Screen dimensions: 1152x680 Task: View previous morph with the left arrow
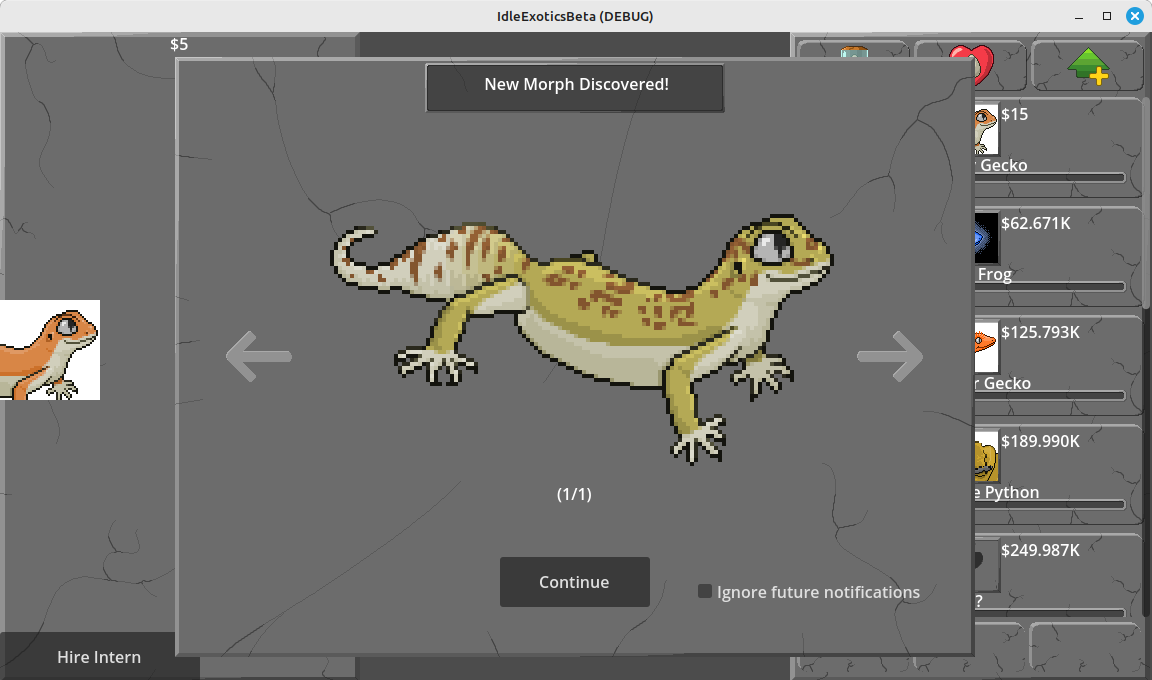click(259, 356)
